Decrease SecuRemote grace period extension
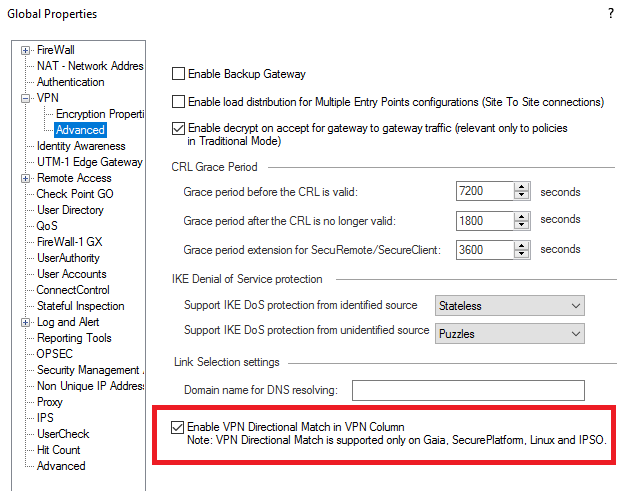 tap(522, 254)
